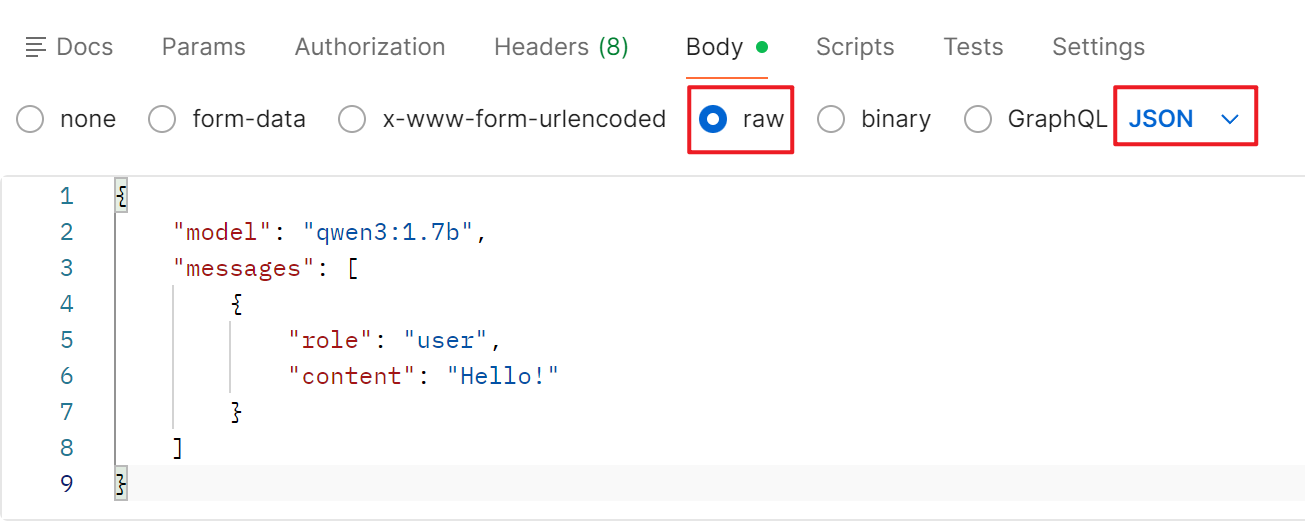The width and height of the screenshot is (1305, 527).
Task: Open the Params tab
Action: point(203,47)
